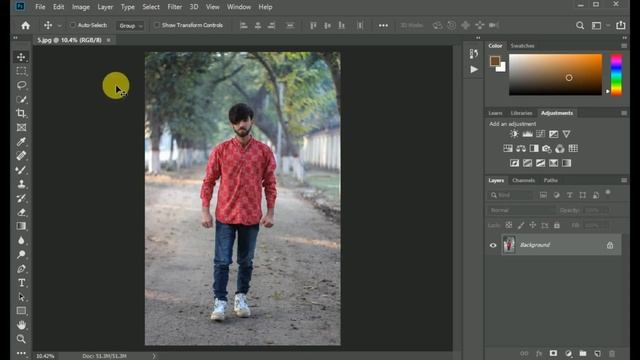The image size is (640, 360).
Task: Click the Play actions panel icon
Action: point(473,69)
